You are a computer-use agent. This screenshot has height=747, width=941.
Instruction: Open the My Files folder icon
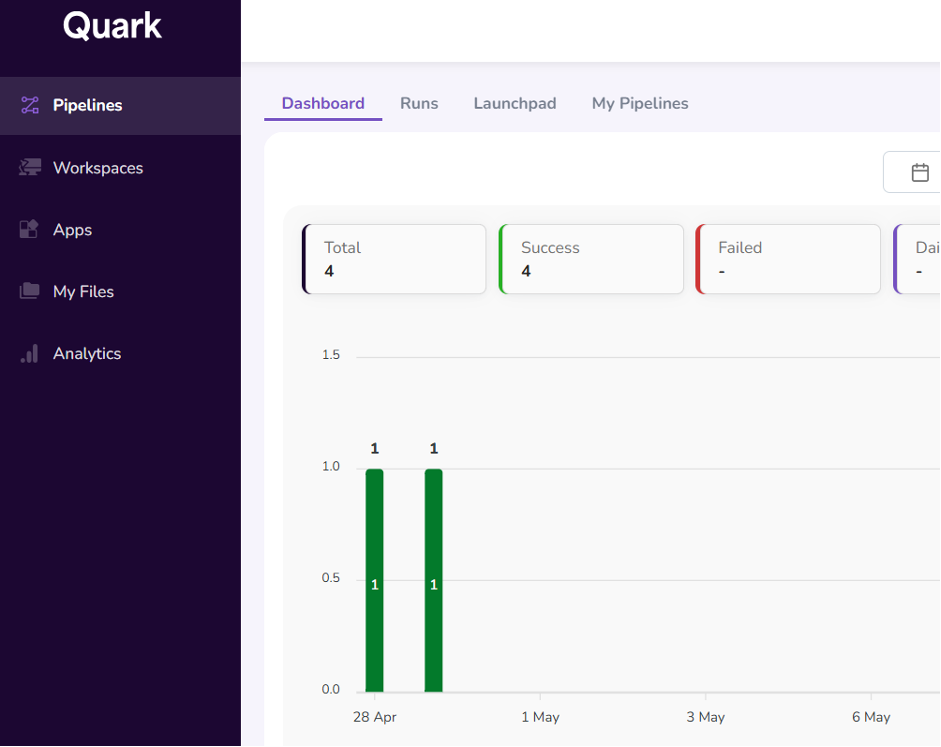tap(30, 292)
